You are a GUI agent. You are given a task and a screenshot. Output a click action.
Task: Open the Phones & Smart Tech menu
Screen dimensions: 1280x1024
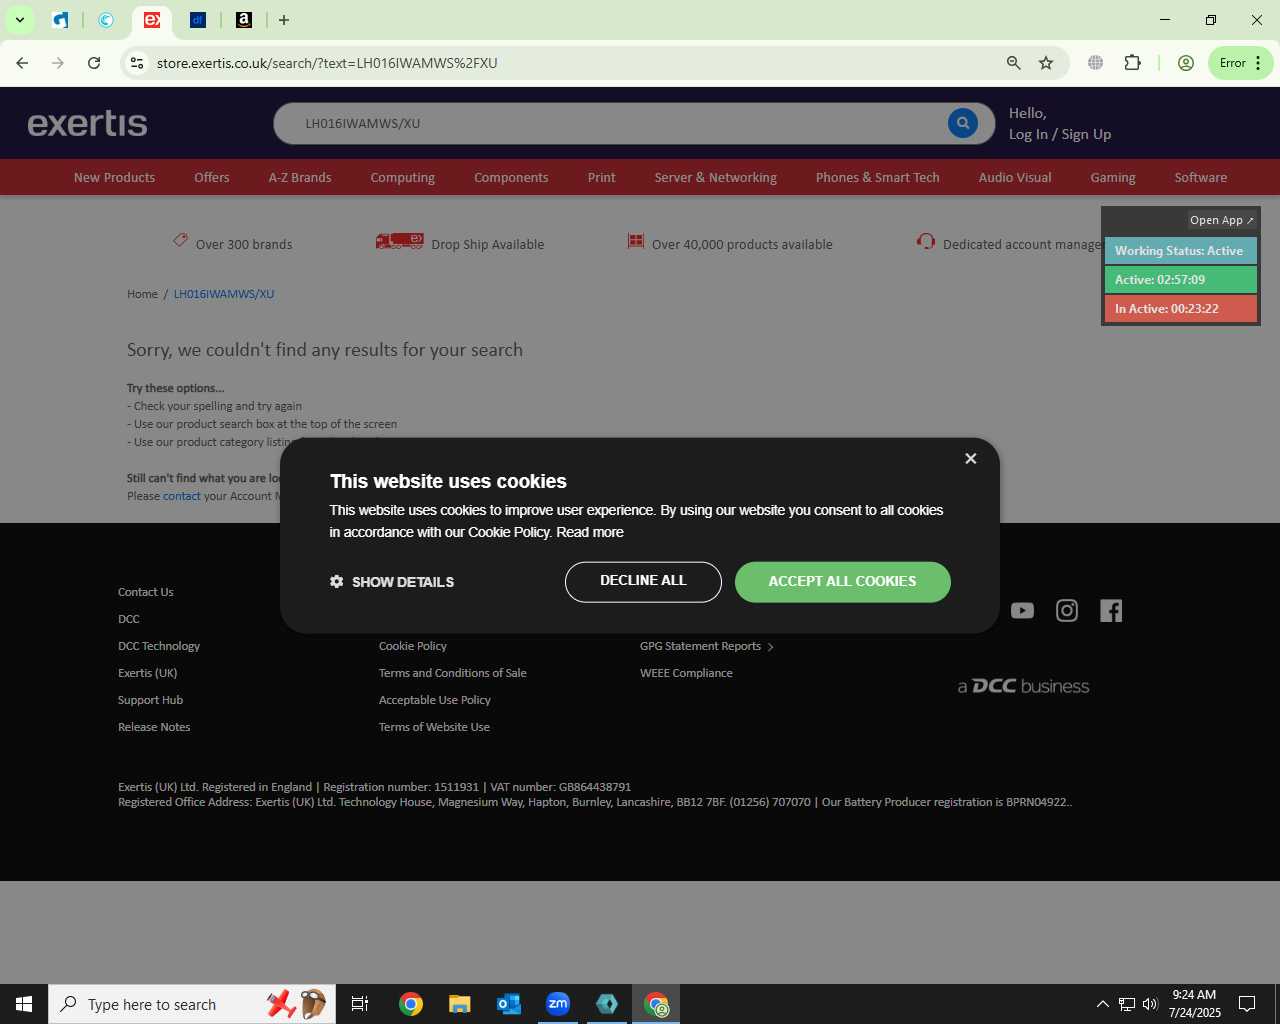pyautogui.click(x=877, y=177)
